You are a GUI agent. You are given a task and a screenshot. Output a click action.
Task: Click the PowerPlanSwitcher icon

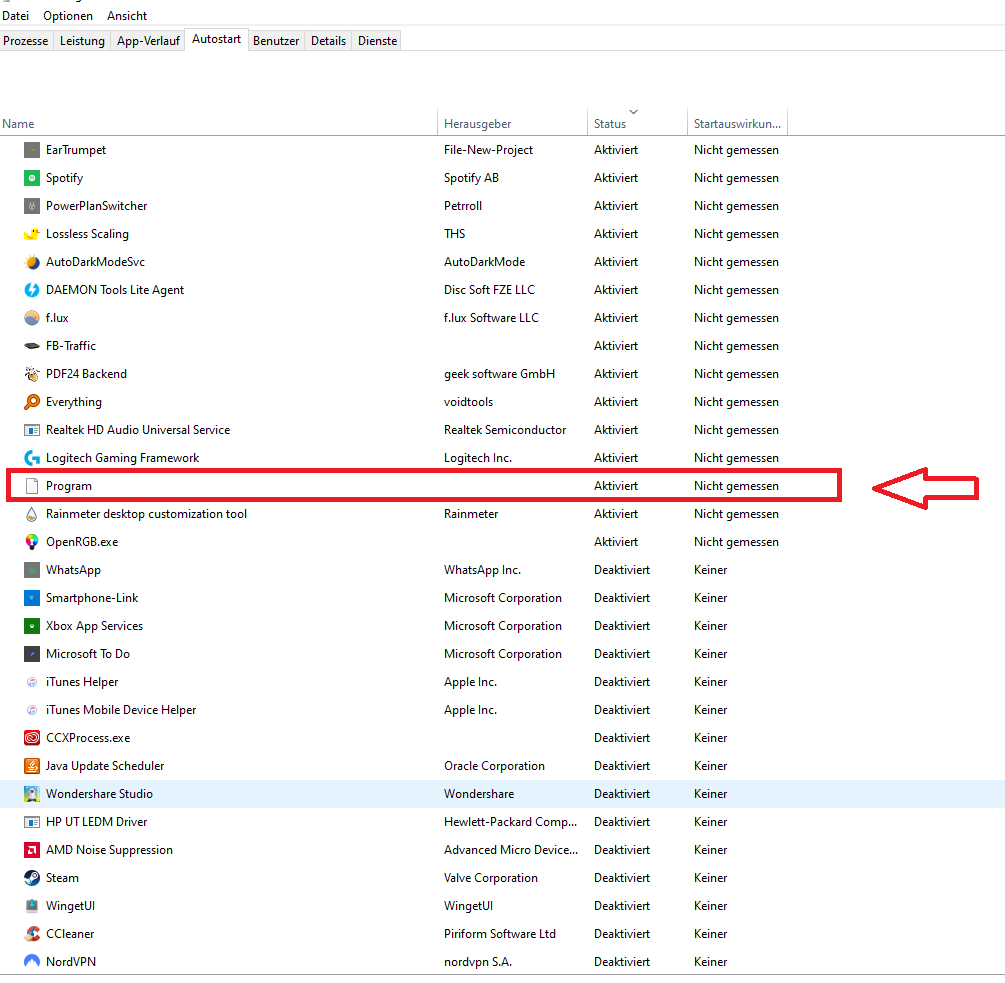[x=31, y=206]
